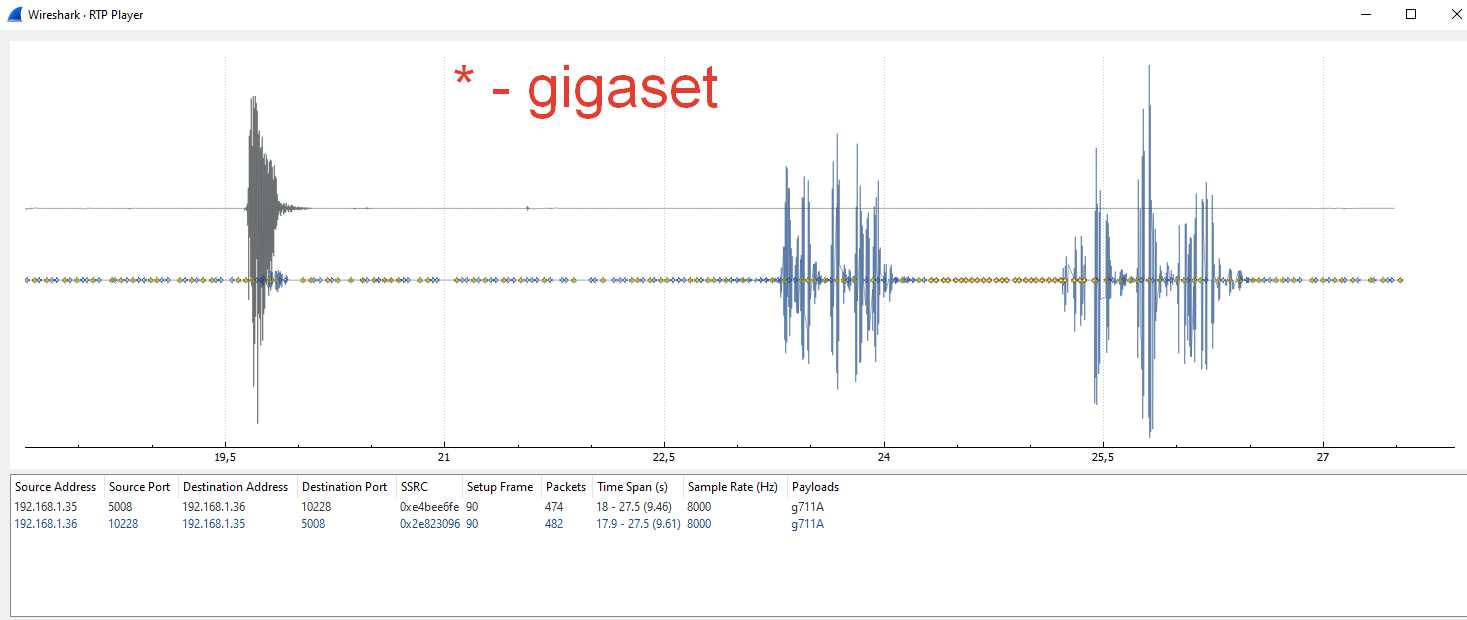
Task: Click the Setup Frame column header
Action: click(499, 487)
